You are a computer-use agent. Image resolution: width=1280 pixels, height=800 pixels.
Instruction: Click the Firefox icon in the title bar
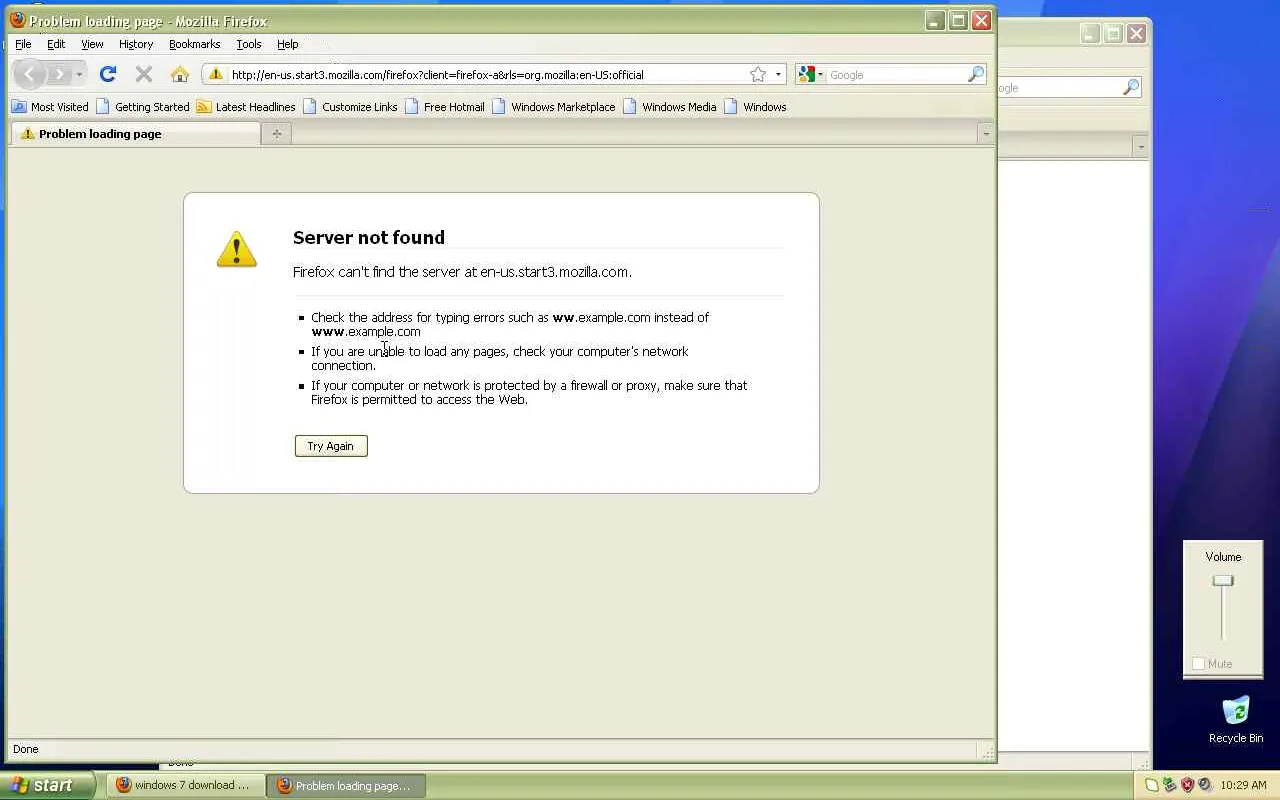17,20
